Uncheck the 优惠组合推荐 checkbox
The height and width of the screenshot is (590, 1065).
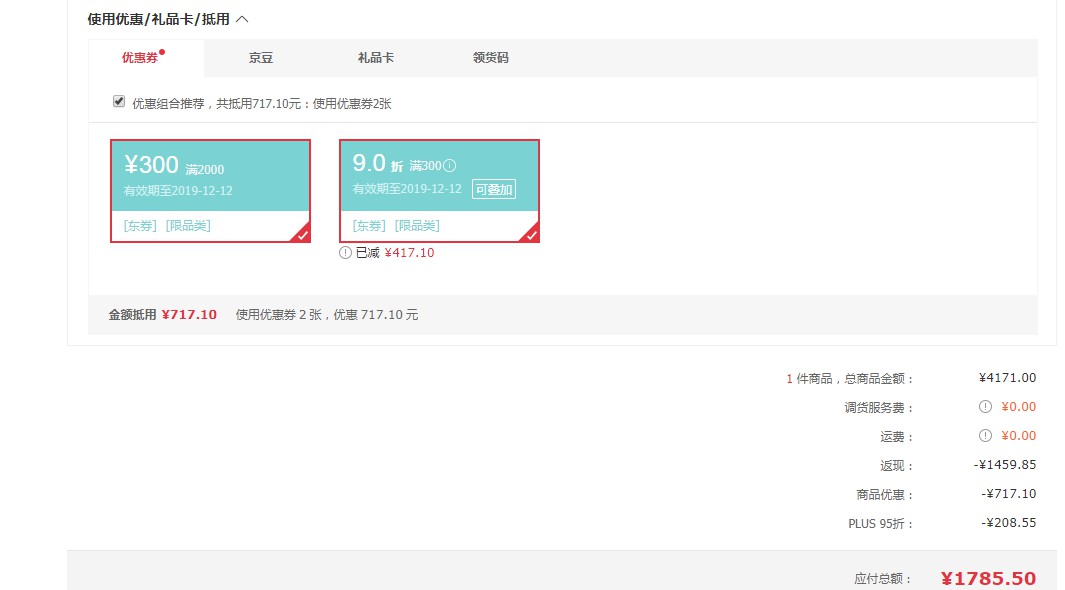(119, 101)
